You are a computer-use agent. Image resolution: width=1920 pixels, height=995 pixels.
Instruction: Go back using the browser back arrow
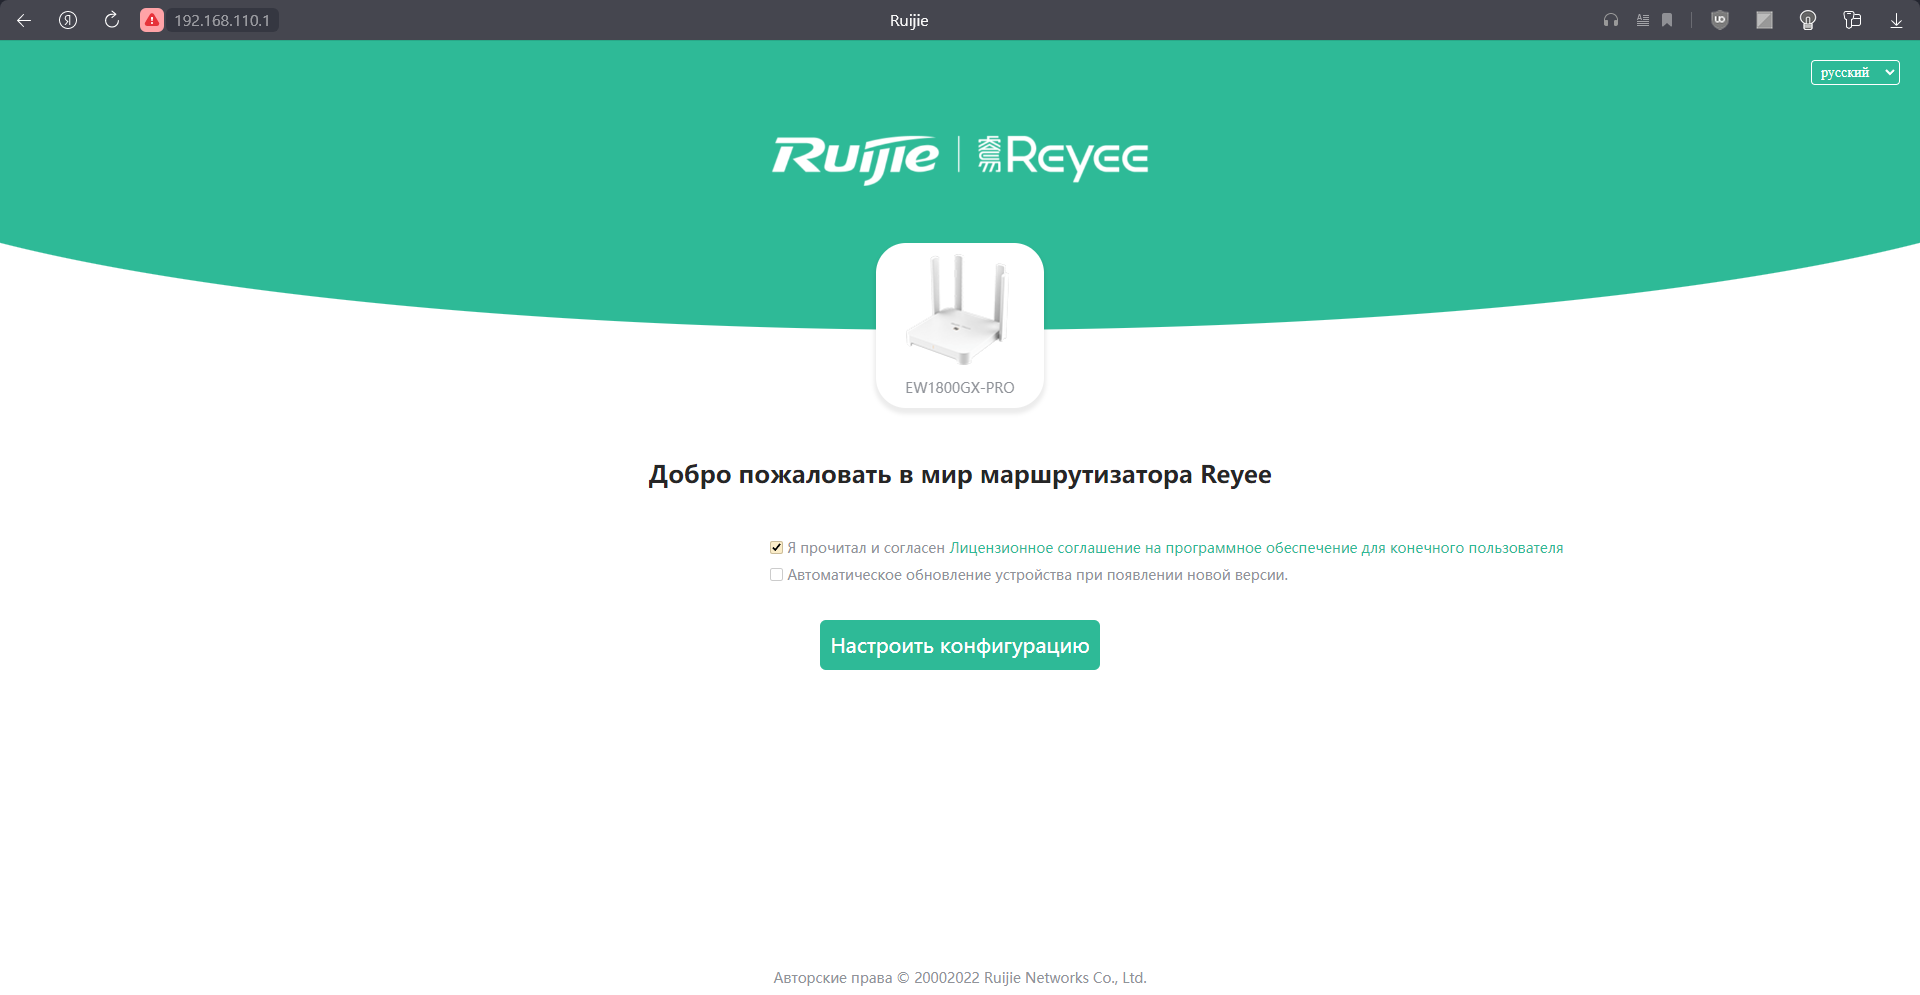click(x=24, y=20)
